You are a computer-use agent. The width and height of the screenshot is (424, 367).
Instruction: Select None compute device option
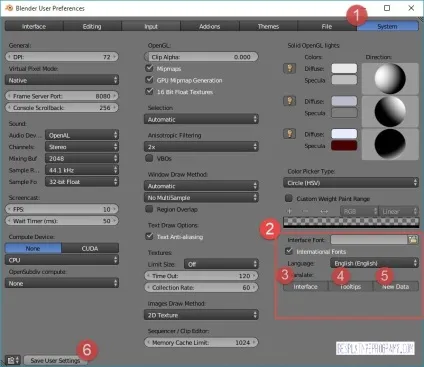pos(33,248)
